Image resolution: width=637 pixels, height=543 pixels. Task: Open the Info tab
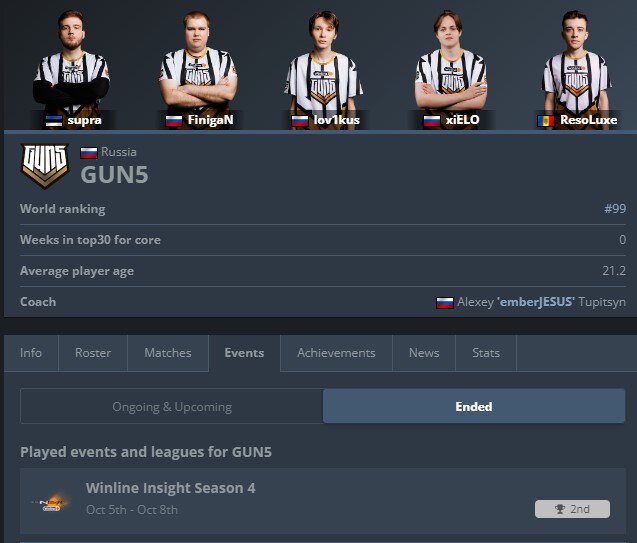31,353
